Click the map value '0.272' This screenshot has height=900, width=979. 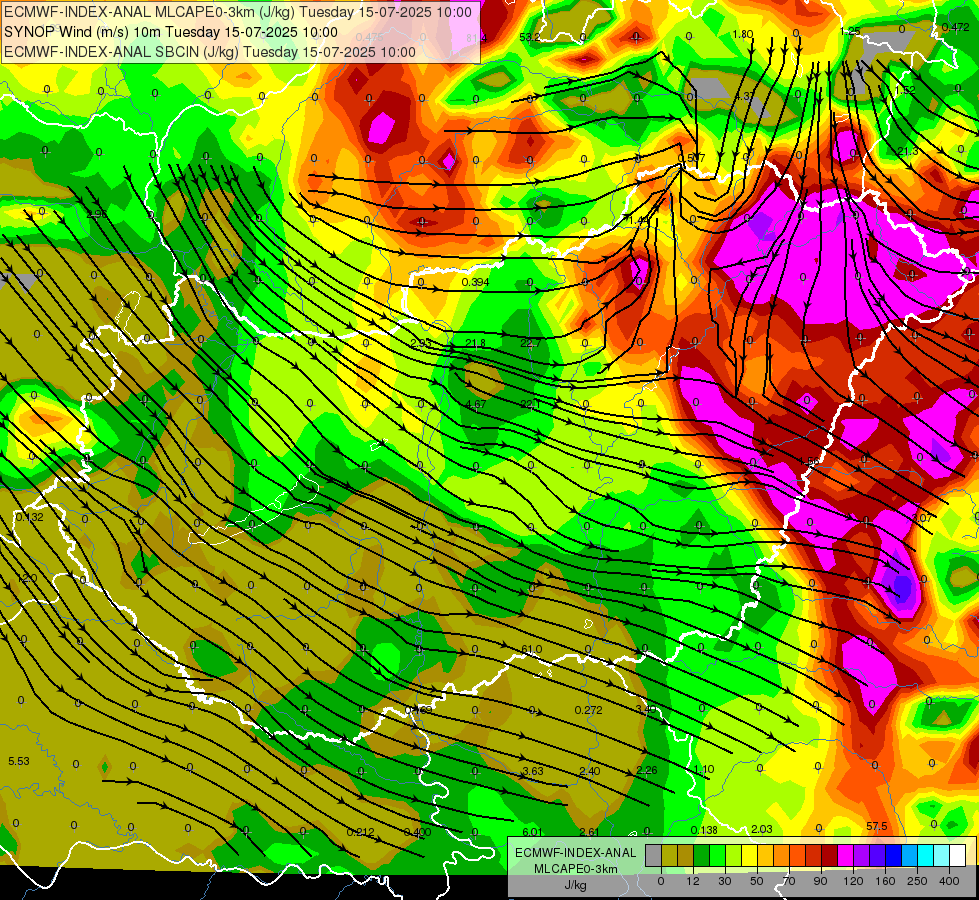588,710
